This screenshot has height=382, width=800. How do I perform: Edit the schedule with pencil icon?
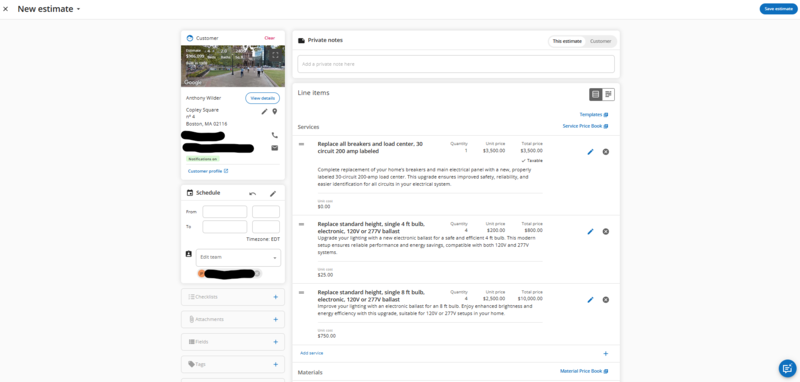coord(273,193)
